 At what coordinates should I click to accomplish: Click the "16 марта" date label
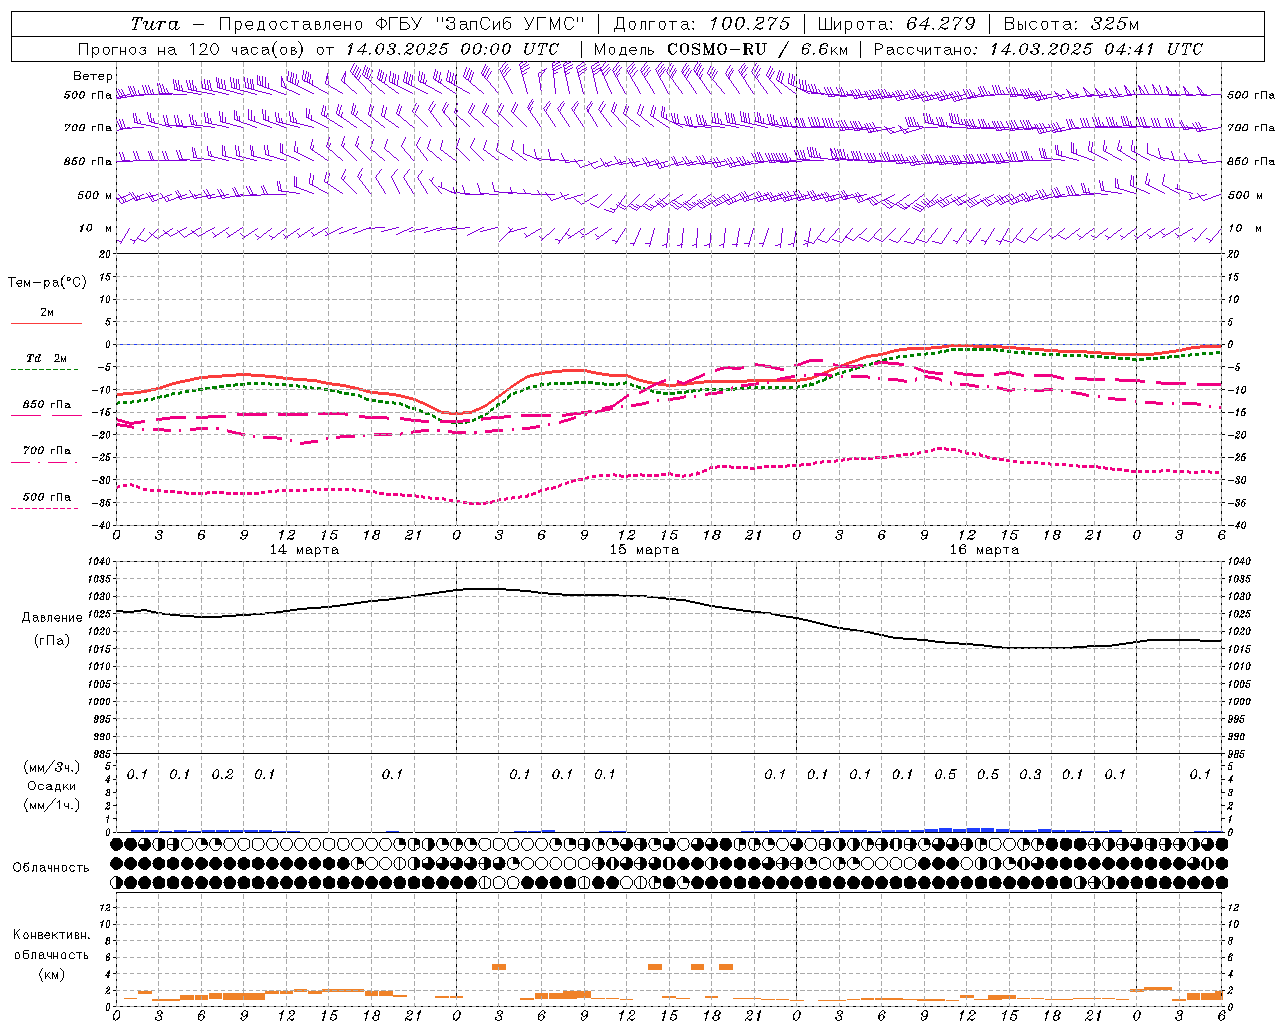pyautogui.click(x=984, y=550)
